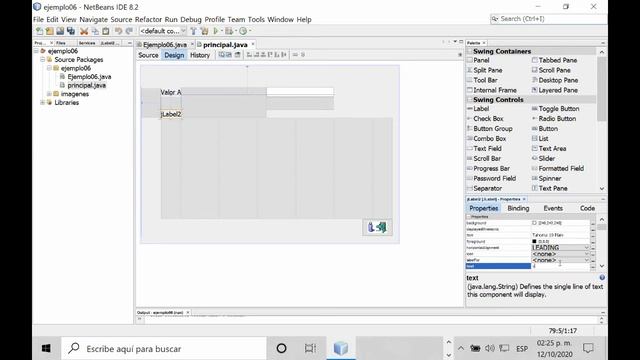Select Ejemplo06.java in project tree
Image resolution: width=640 pixels, height=360 pixels.
89,77
